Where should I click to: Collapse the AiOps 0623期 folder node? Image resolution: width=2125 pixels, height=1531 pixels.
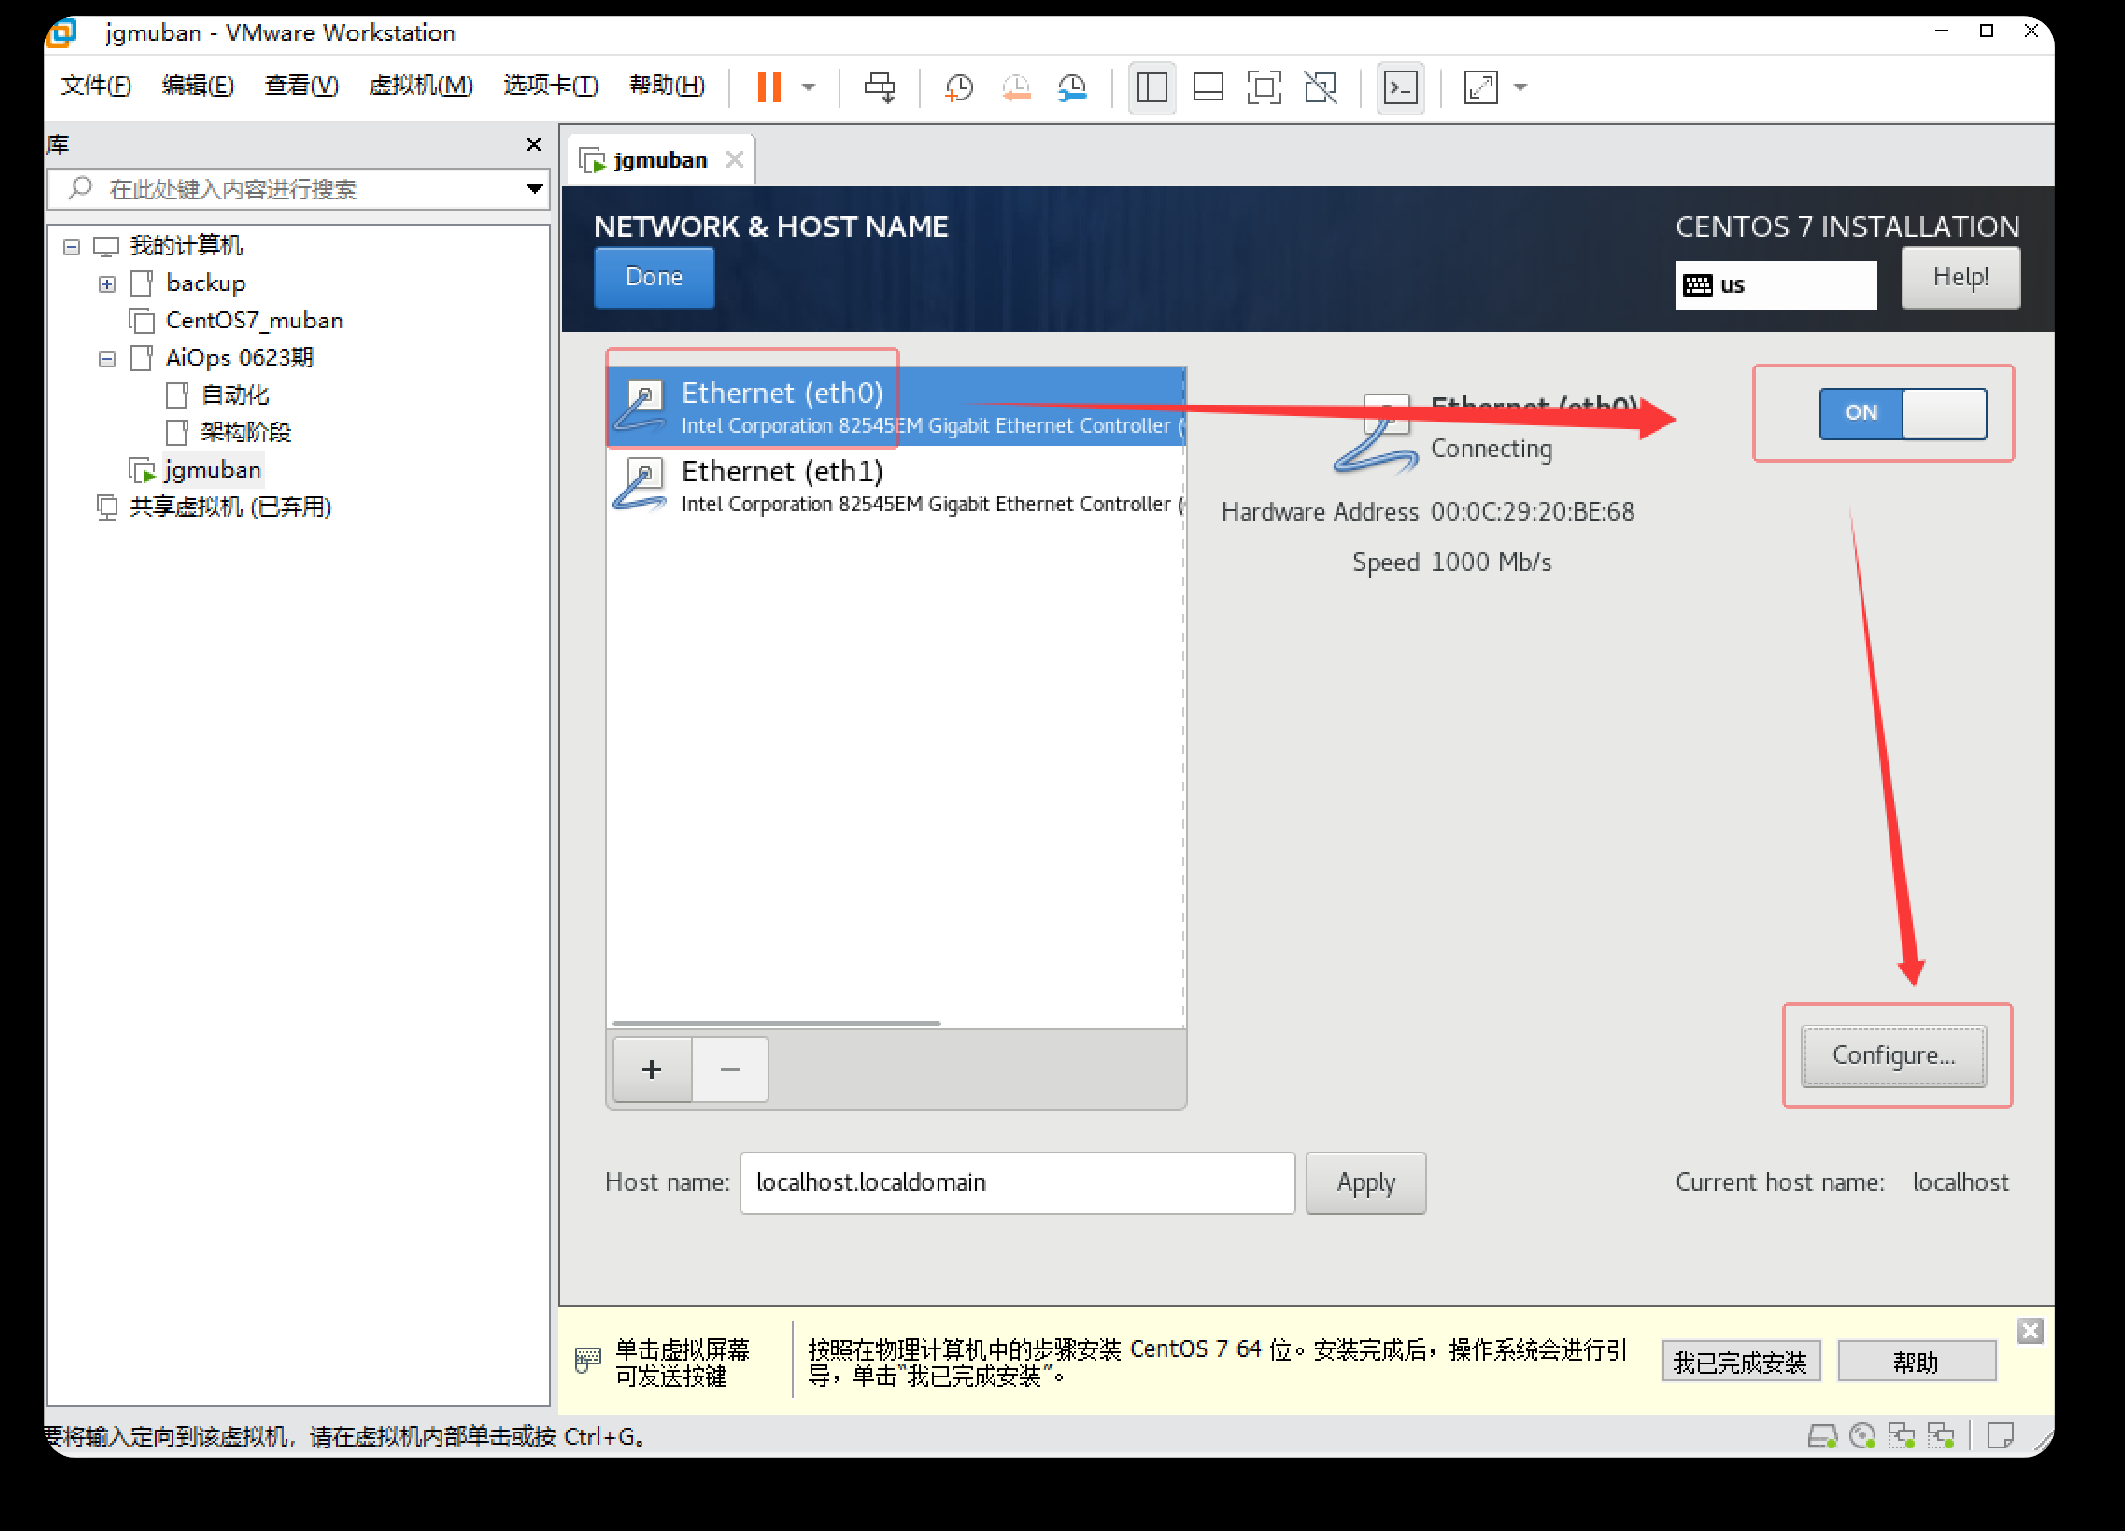coord(107,359)
